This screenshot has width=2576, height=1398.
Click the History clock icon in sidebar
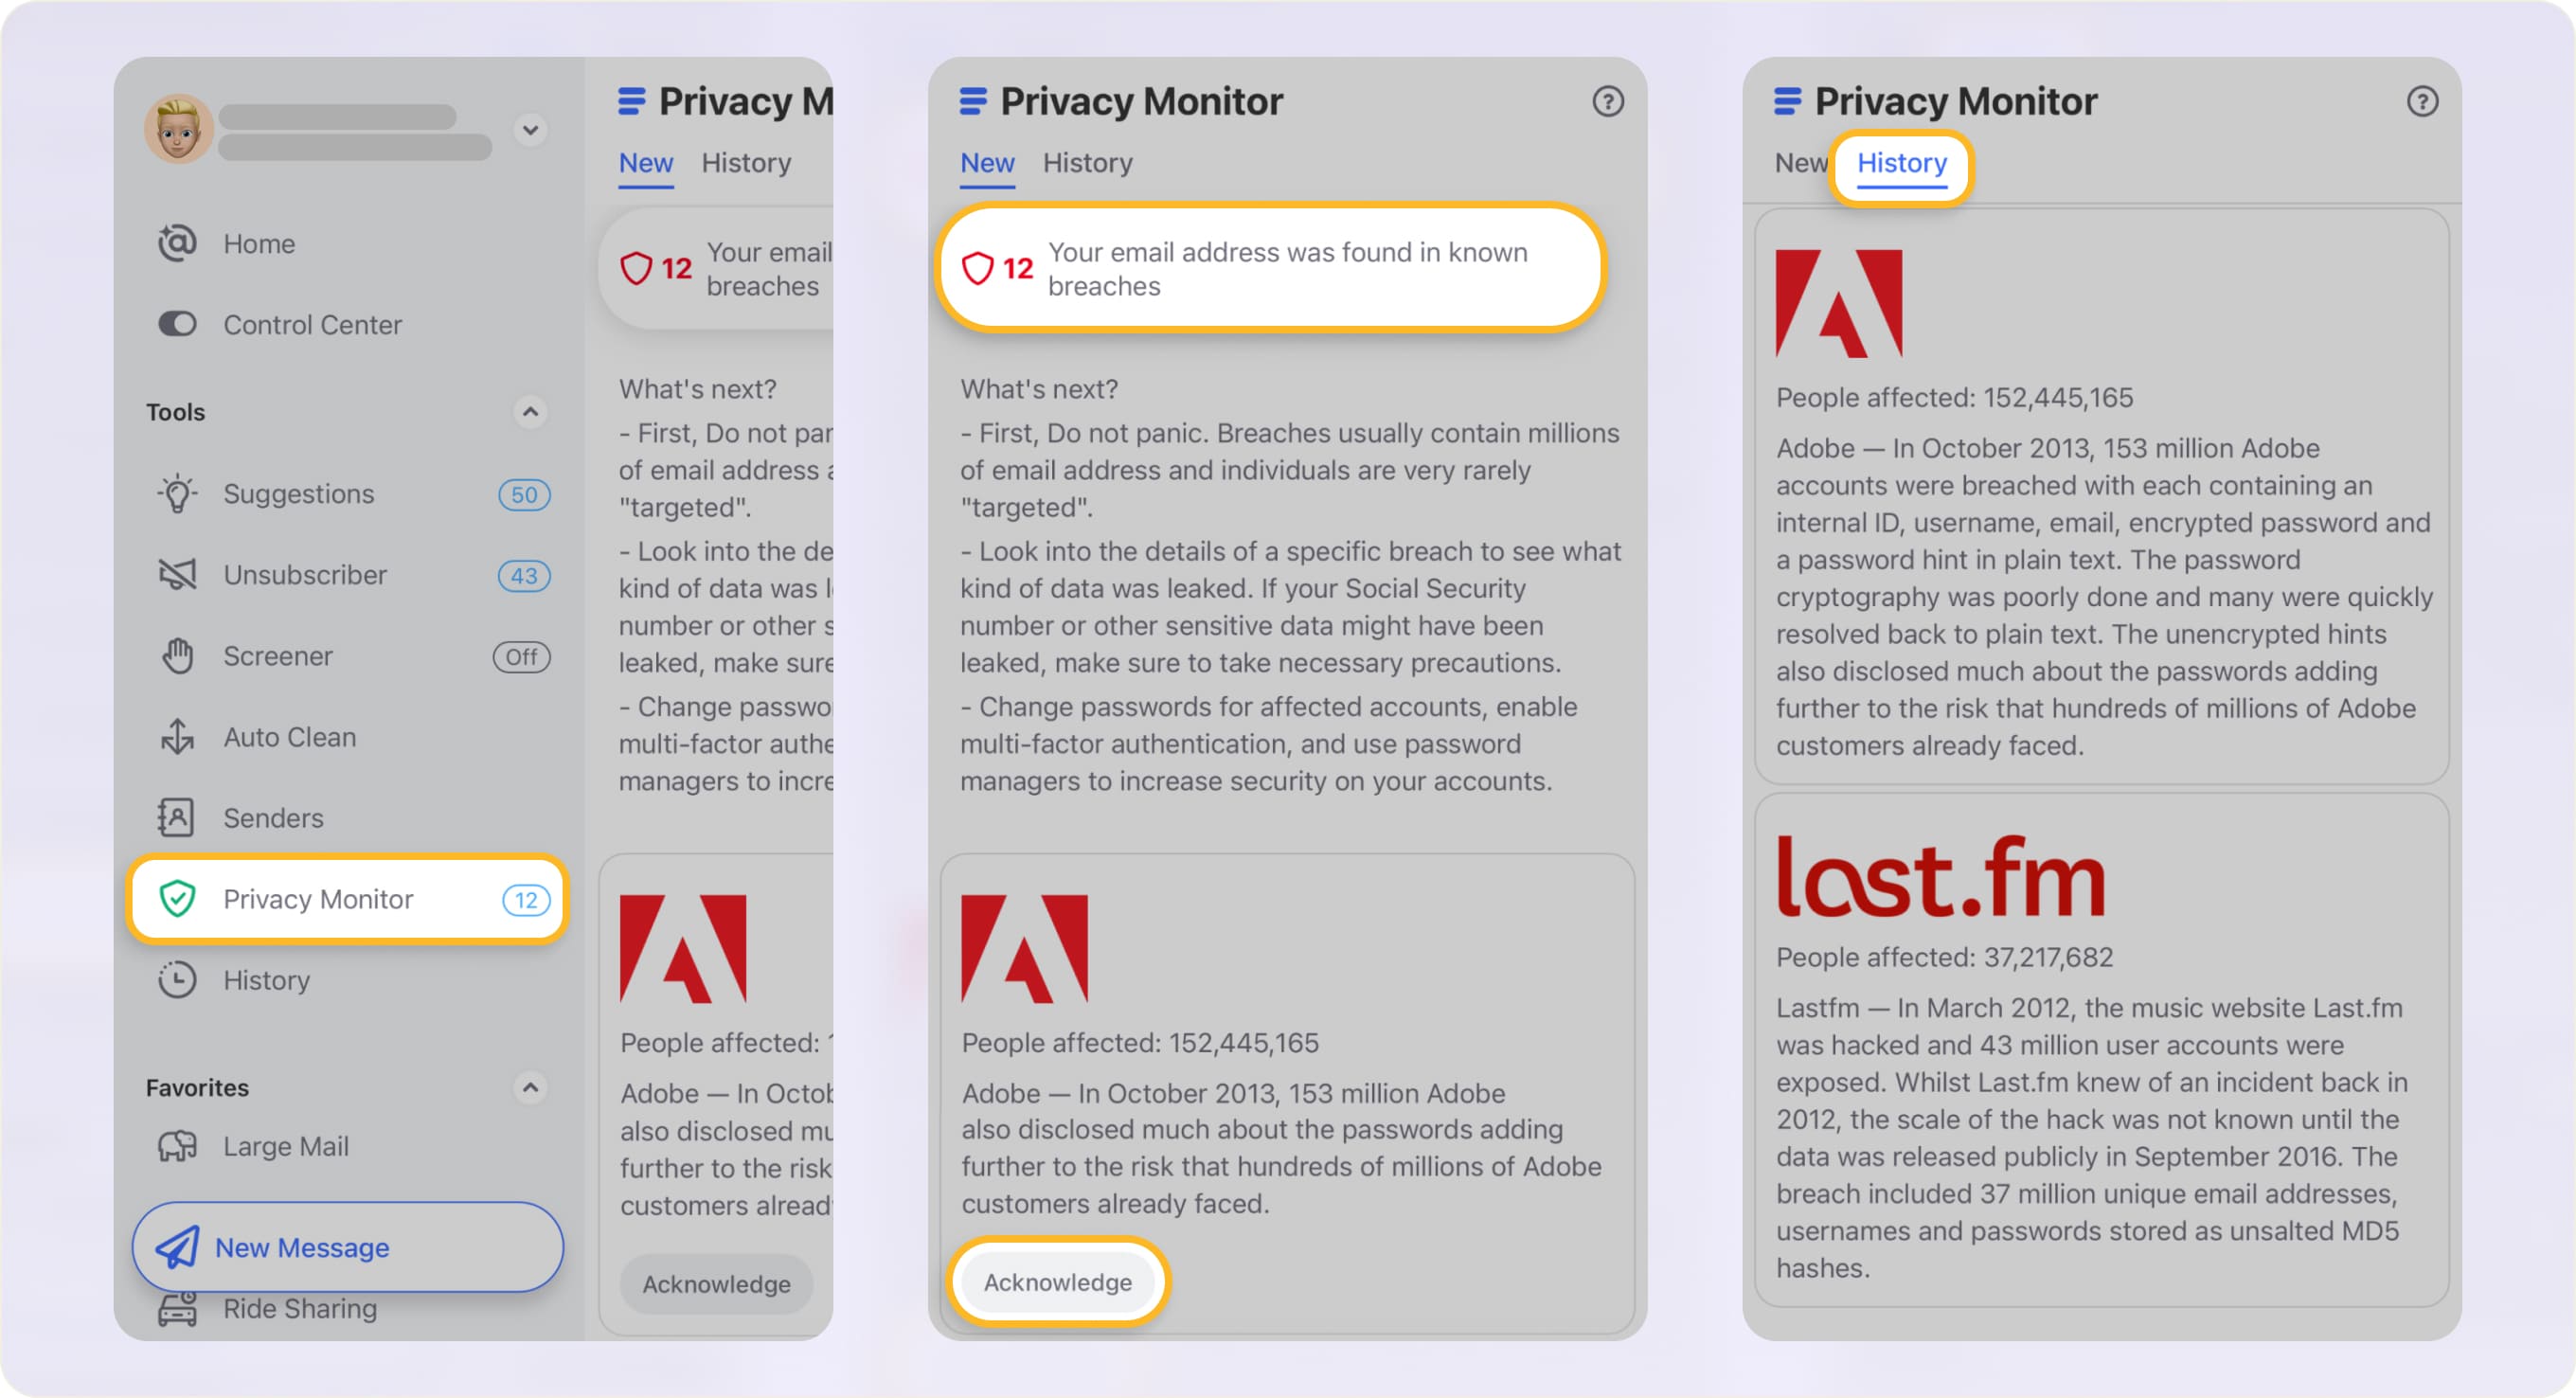pyautogui.click(x=177, y=980)
